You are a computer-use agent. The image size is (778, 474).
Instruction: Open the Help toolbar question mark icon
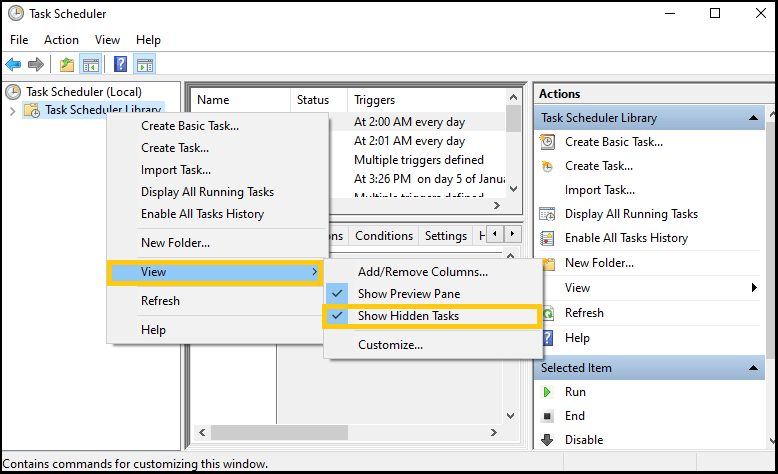pos(121,64)
